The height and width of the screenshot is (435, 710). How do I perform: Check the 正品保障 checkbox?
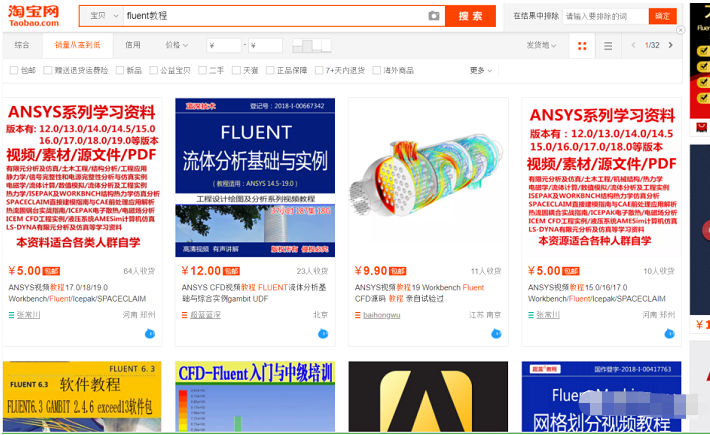pyautogui.click(x=270, y=70)
